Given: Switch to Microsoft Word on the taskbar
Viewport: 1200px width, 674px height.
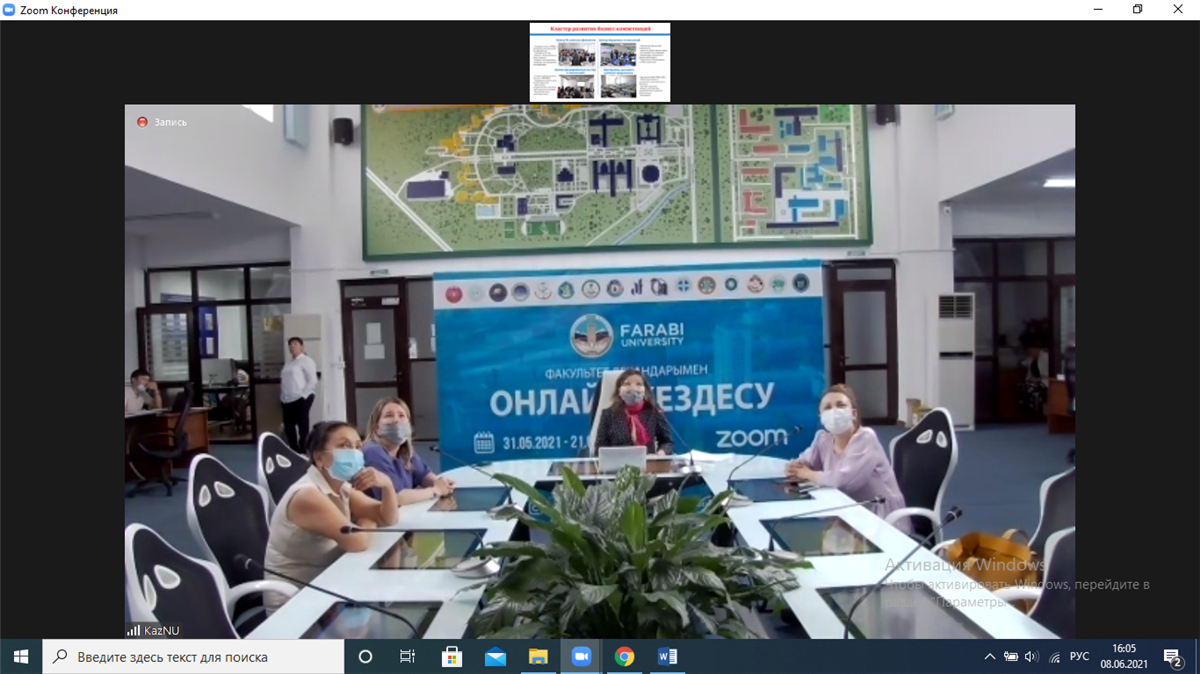Looking at the screenshot, I should 667,657.
